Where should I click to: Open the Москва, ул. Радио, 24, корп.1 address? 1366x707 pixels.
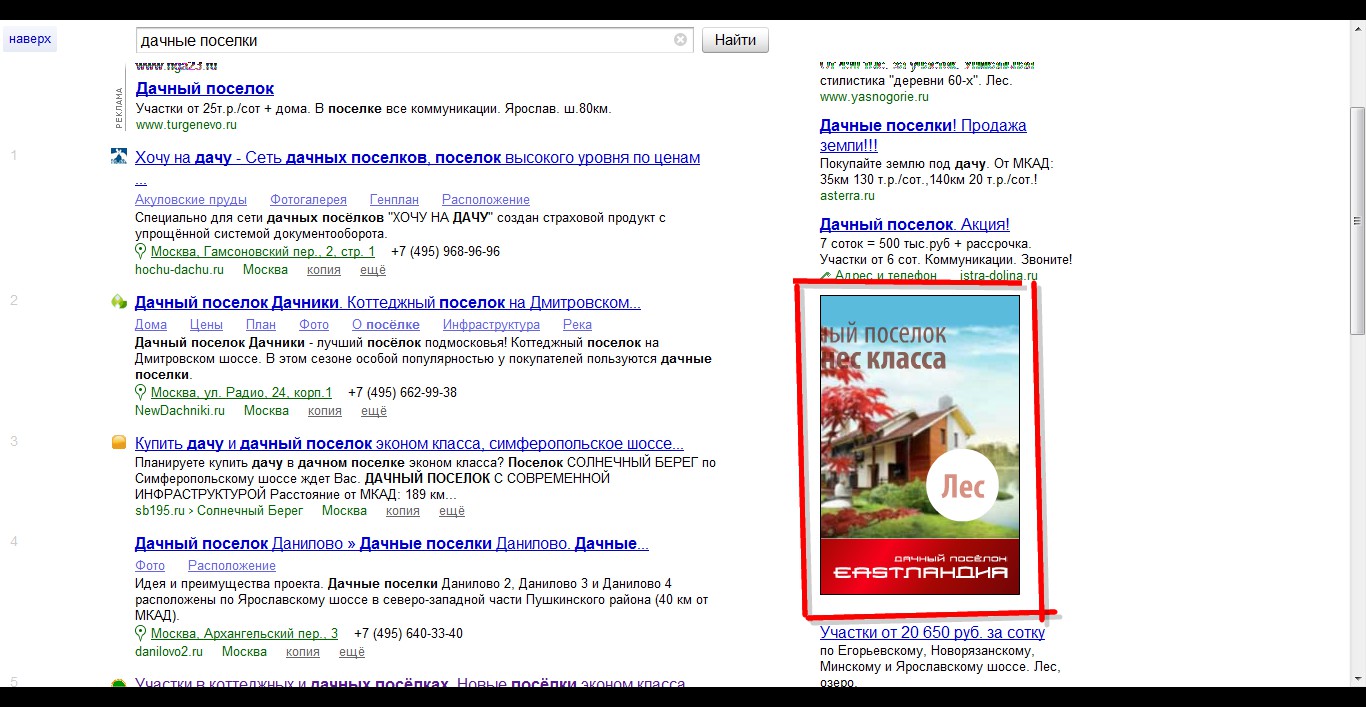click(x=241, y=393)
